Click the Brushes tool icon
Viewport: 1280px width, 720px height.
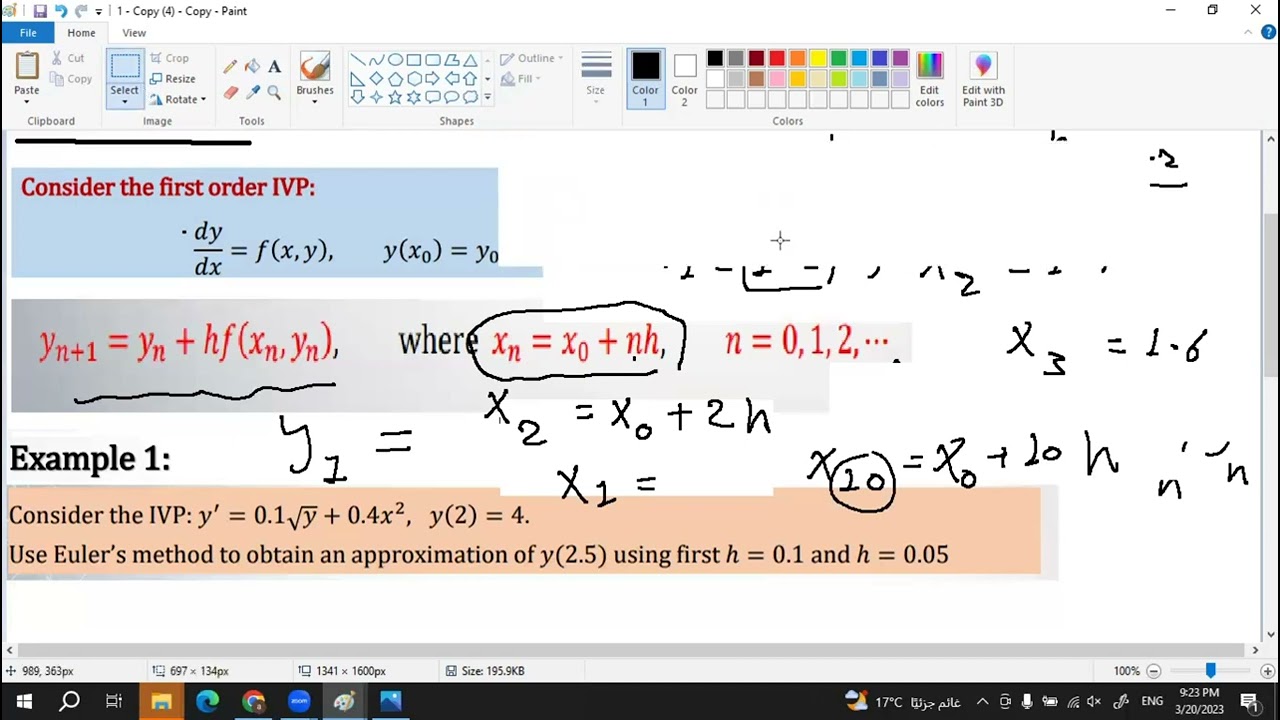tap(314, 66)
